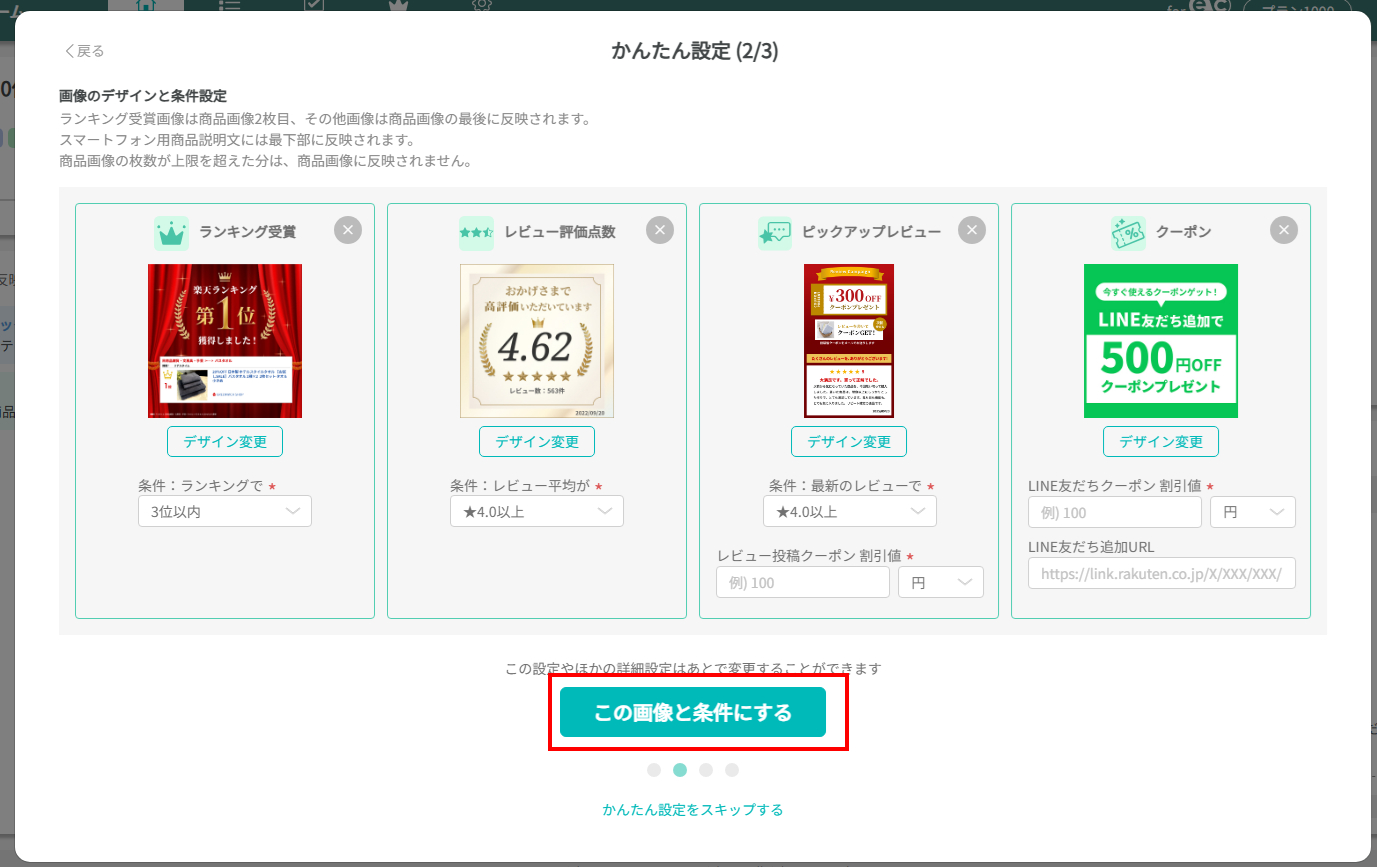Image resolution: width=1377 pixels, height=867 pixels.
Task: Select the 4.62 review score thumbnail
Action: (x=537, y=341)
